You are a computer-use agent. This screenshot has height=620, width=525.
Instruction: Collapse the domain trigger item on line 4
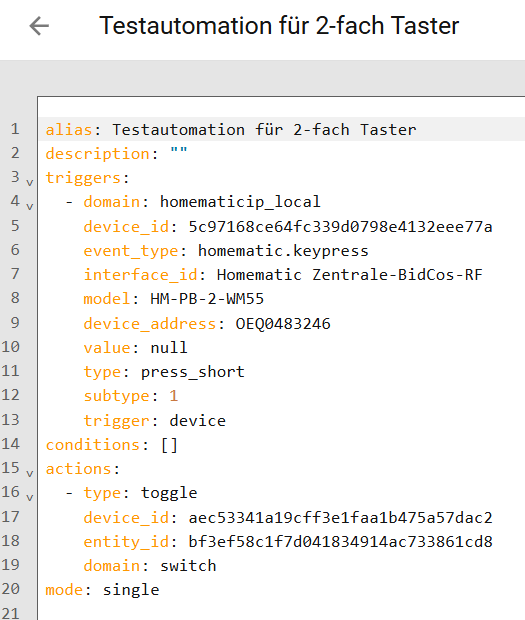click(30, 206)
